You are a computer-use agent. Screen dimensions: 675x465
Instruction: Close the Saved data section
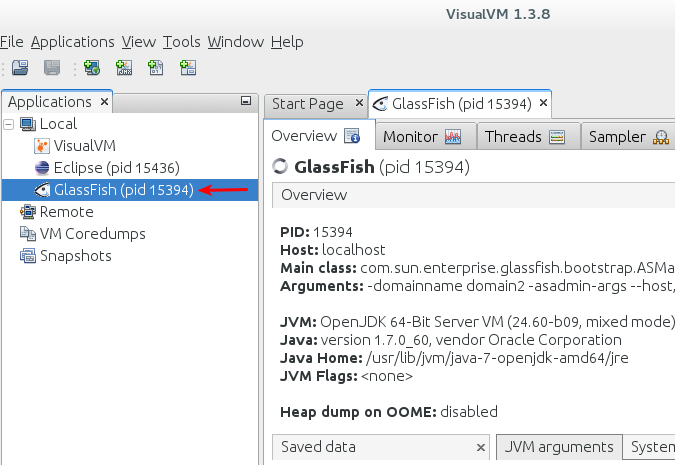coord(481,448)
